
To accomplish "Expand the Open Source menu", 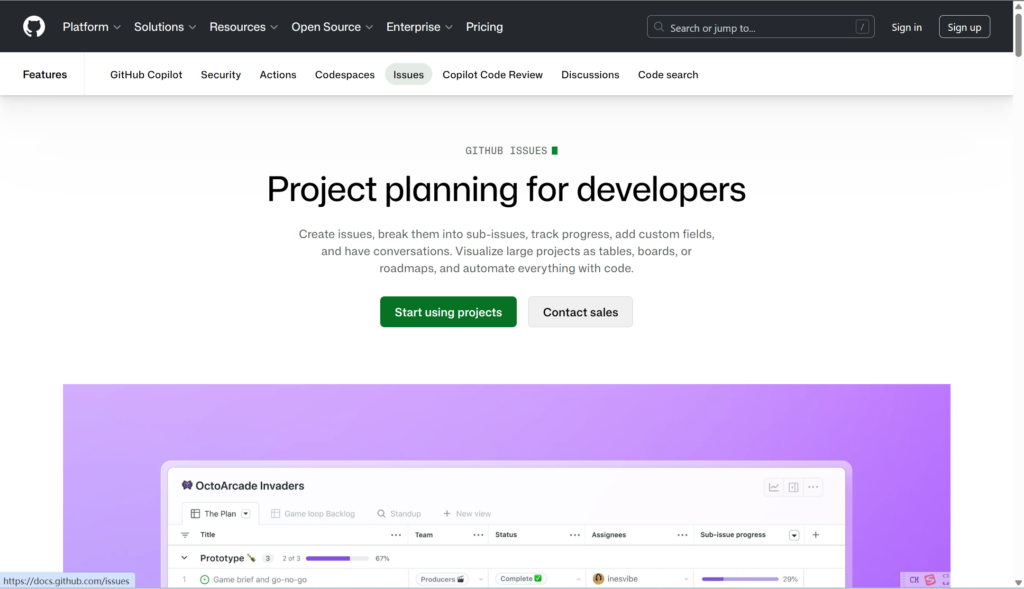I will 332,27.
